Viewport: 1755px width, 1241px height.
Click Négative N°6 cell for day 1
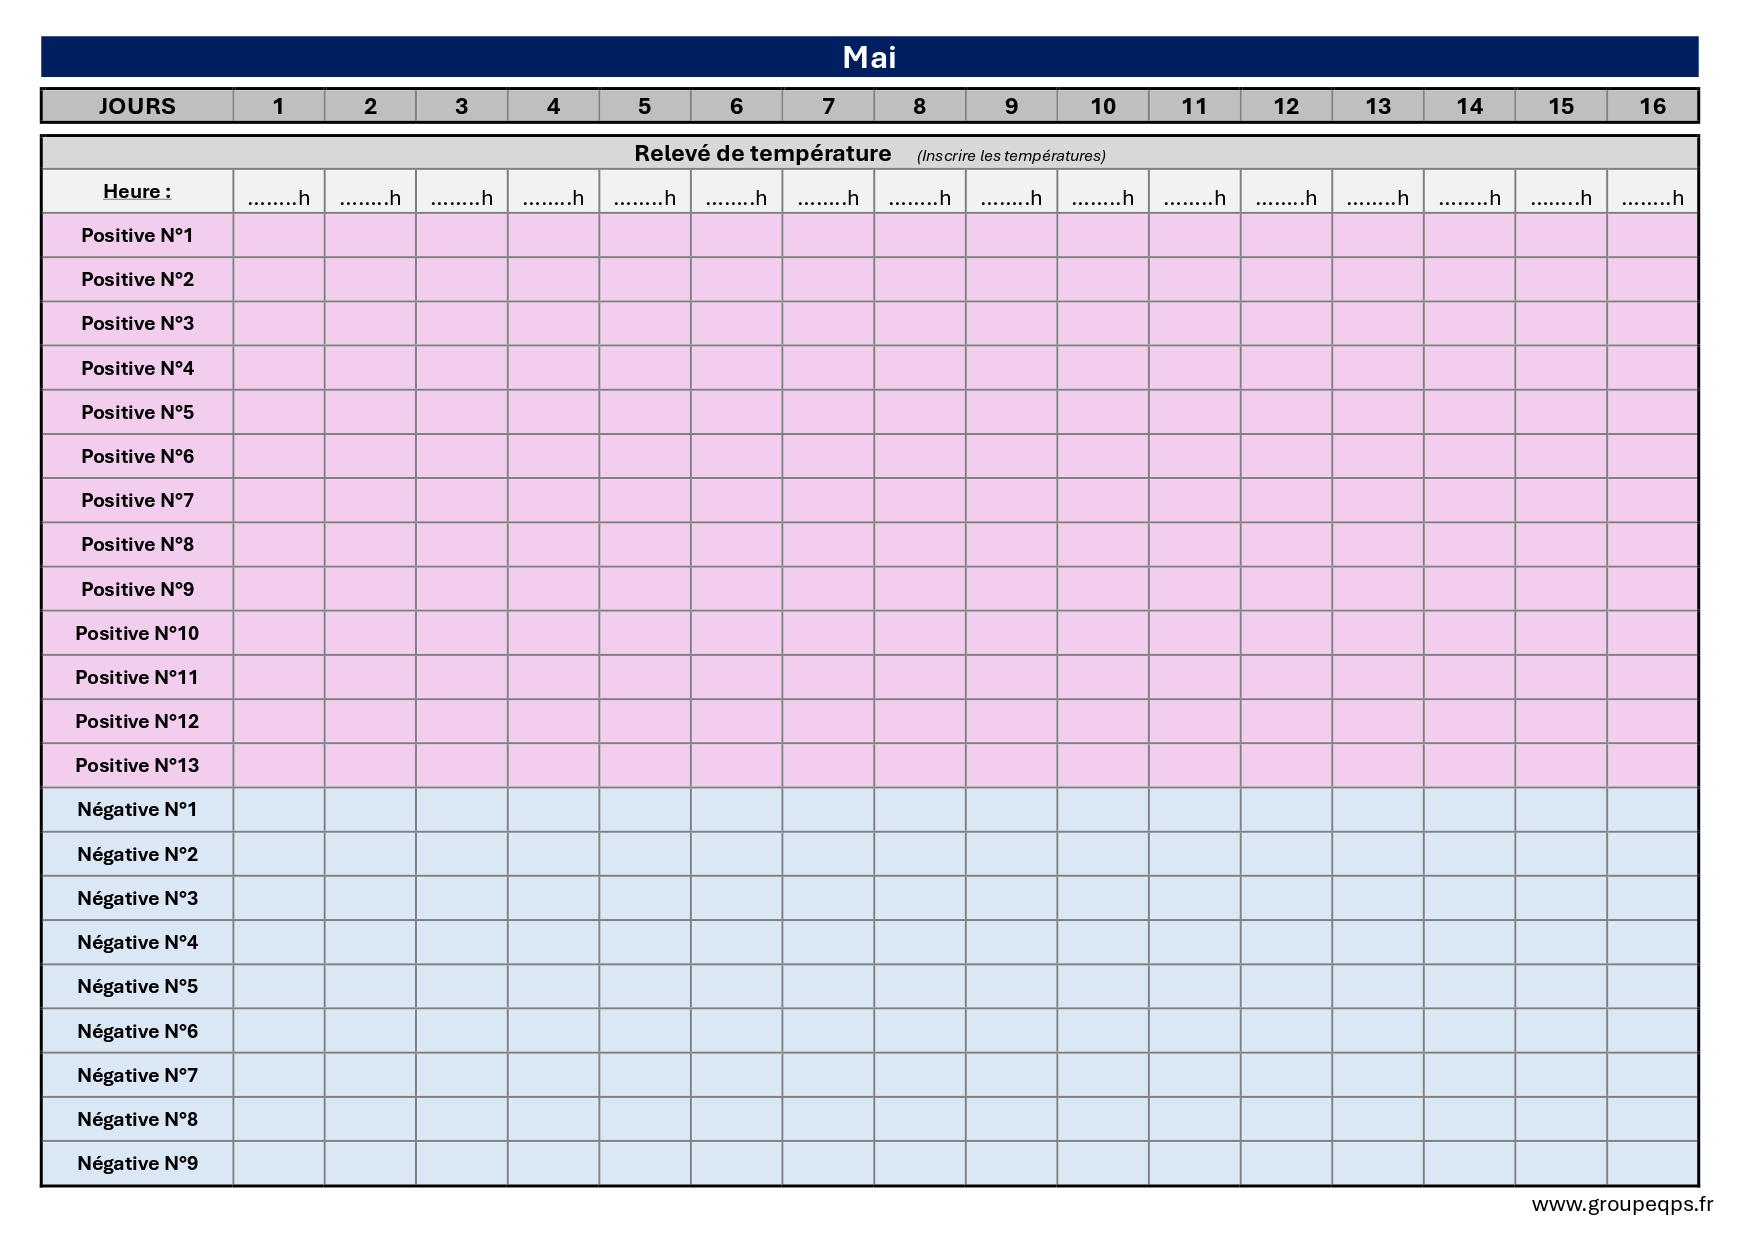279,1031
